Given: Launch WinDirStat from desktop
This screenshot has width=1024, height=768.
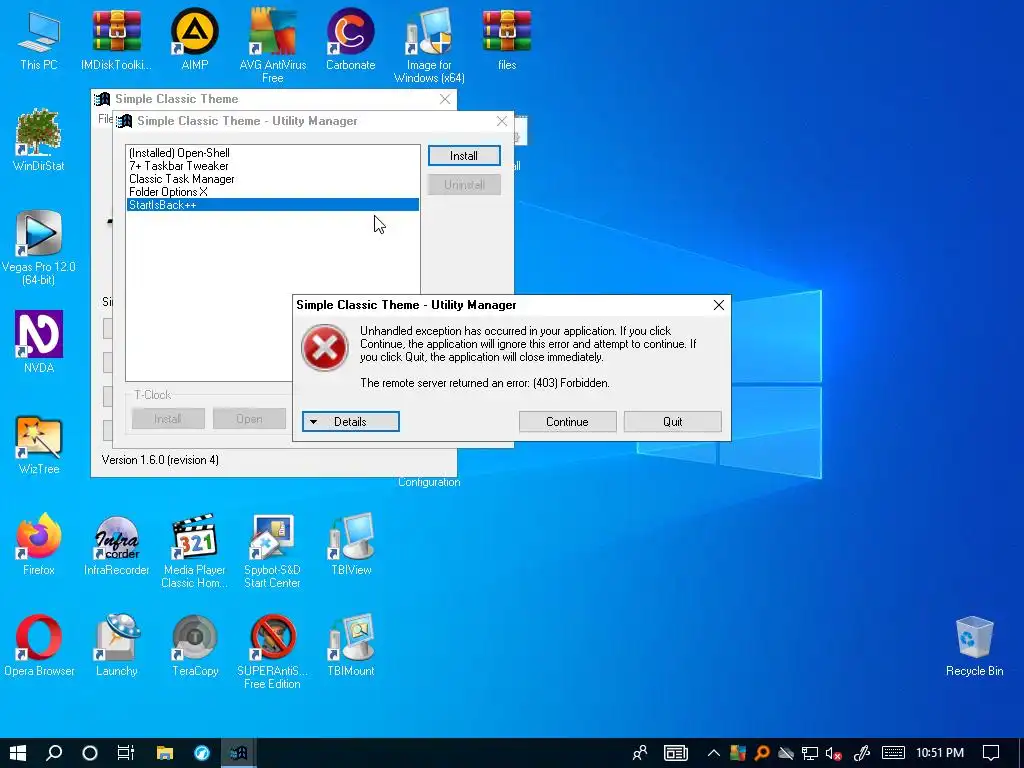Looking at the screenshot, I should (39, 140).
